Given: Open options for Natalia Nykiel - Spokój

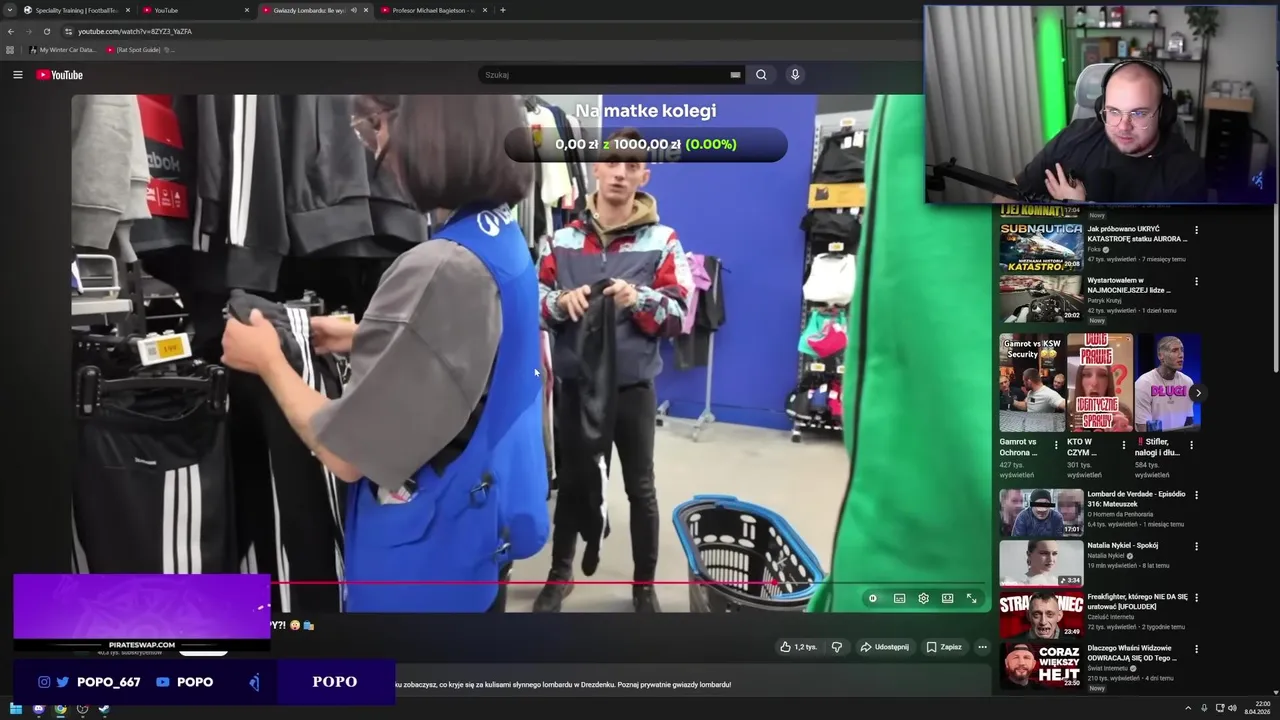Looking at the screenshot, I should pyautogui.click(x=1196, y=547).
